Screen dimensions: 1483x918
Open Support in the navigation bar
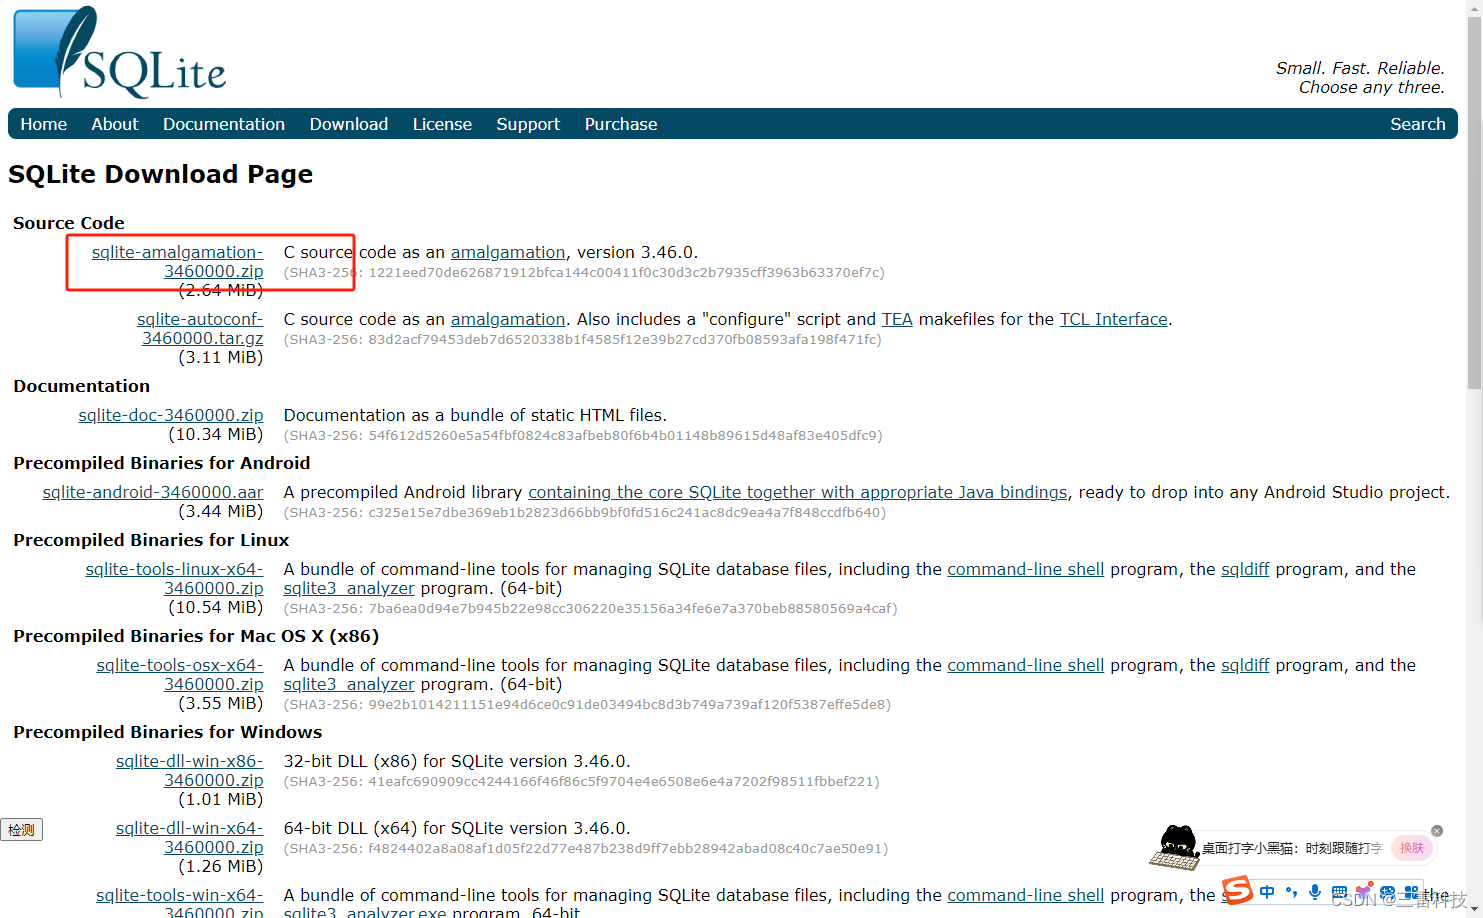(x=528, y=124)
